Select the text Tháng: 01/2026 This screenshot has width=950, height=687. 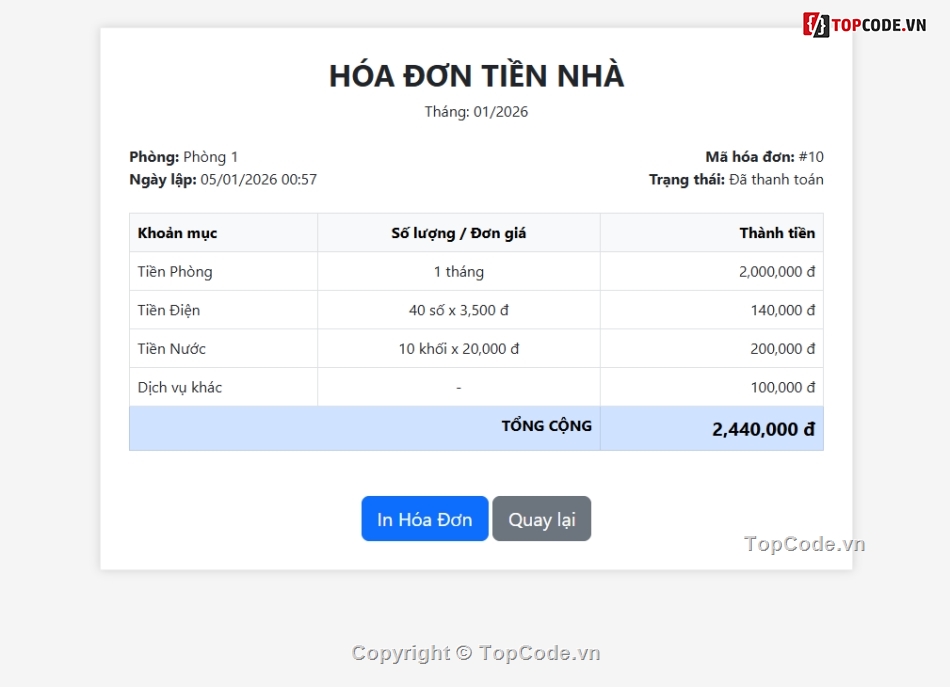point(476,112)
